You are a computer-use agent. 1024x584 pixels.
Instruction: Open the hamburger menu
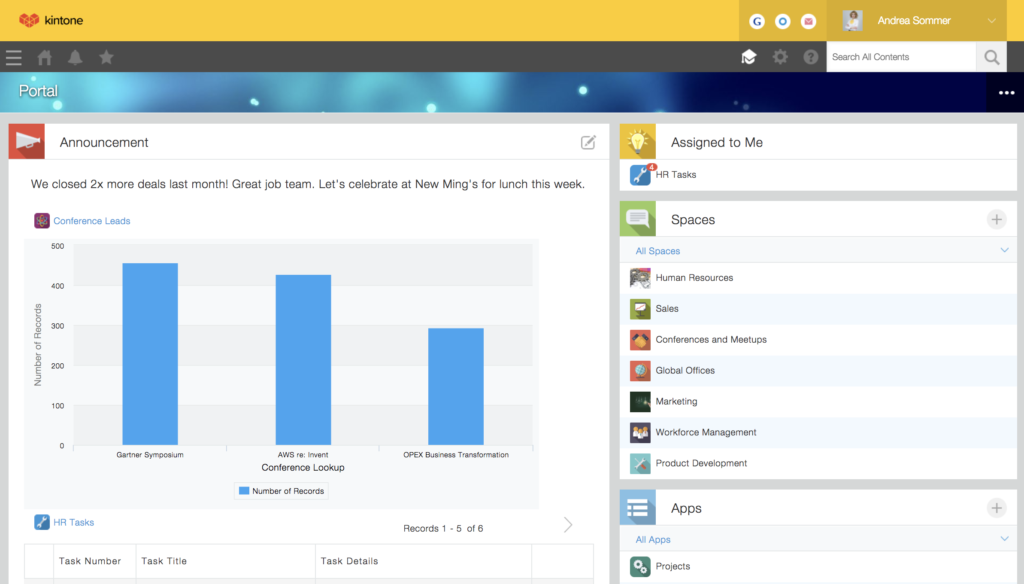(14, 57)
